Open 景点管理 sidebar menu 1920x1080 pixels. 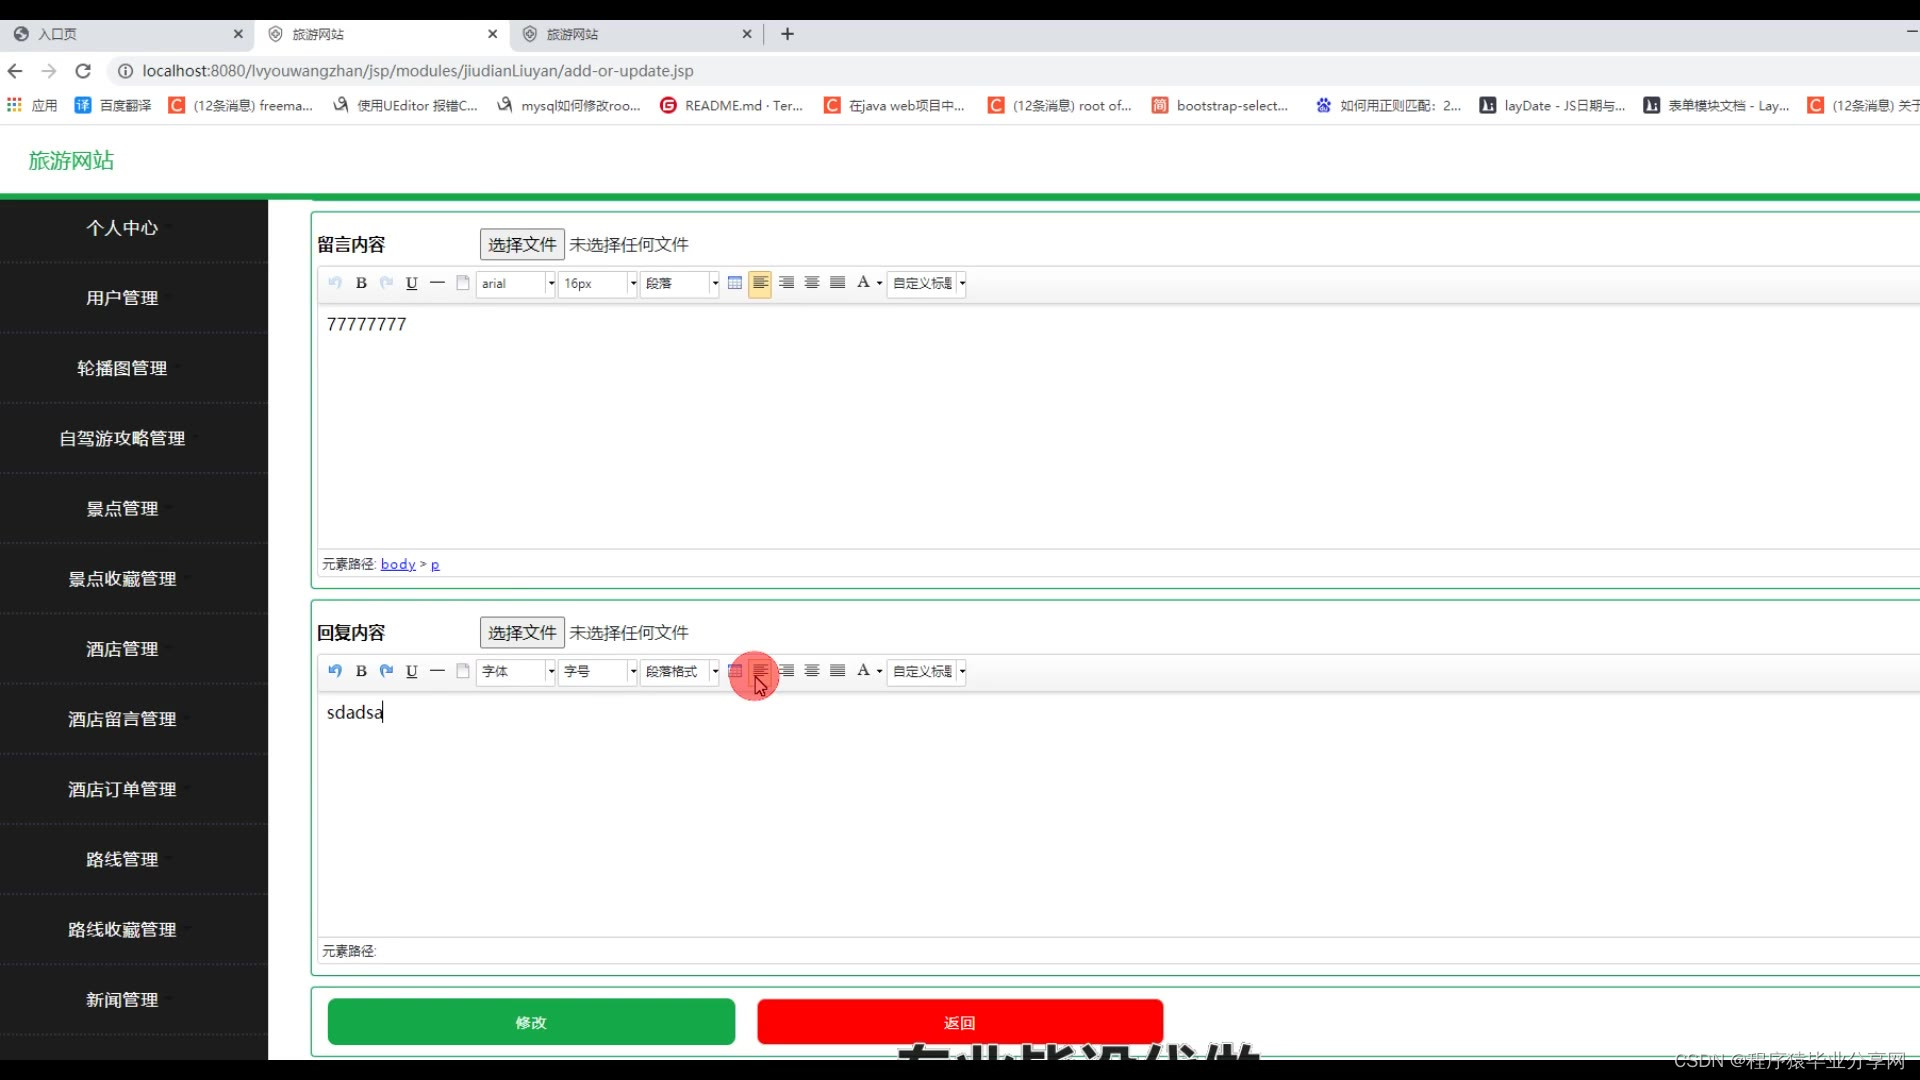tap(122, 509)
